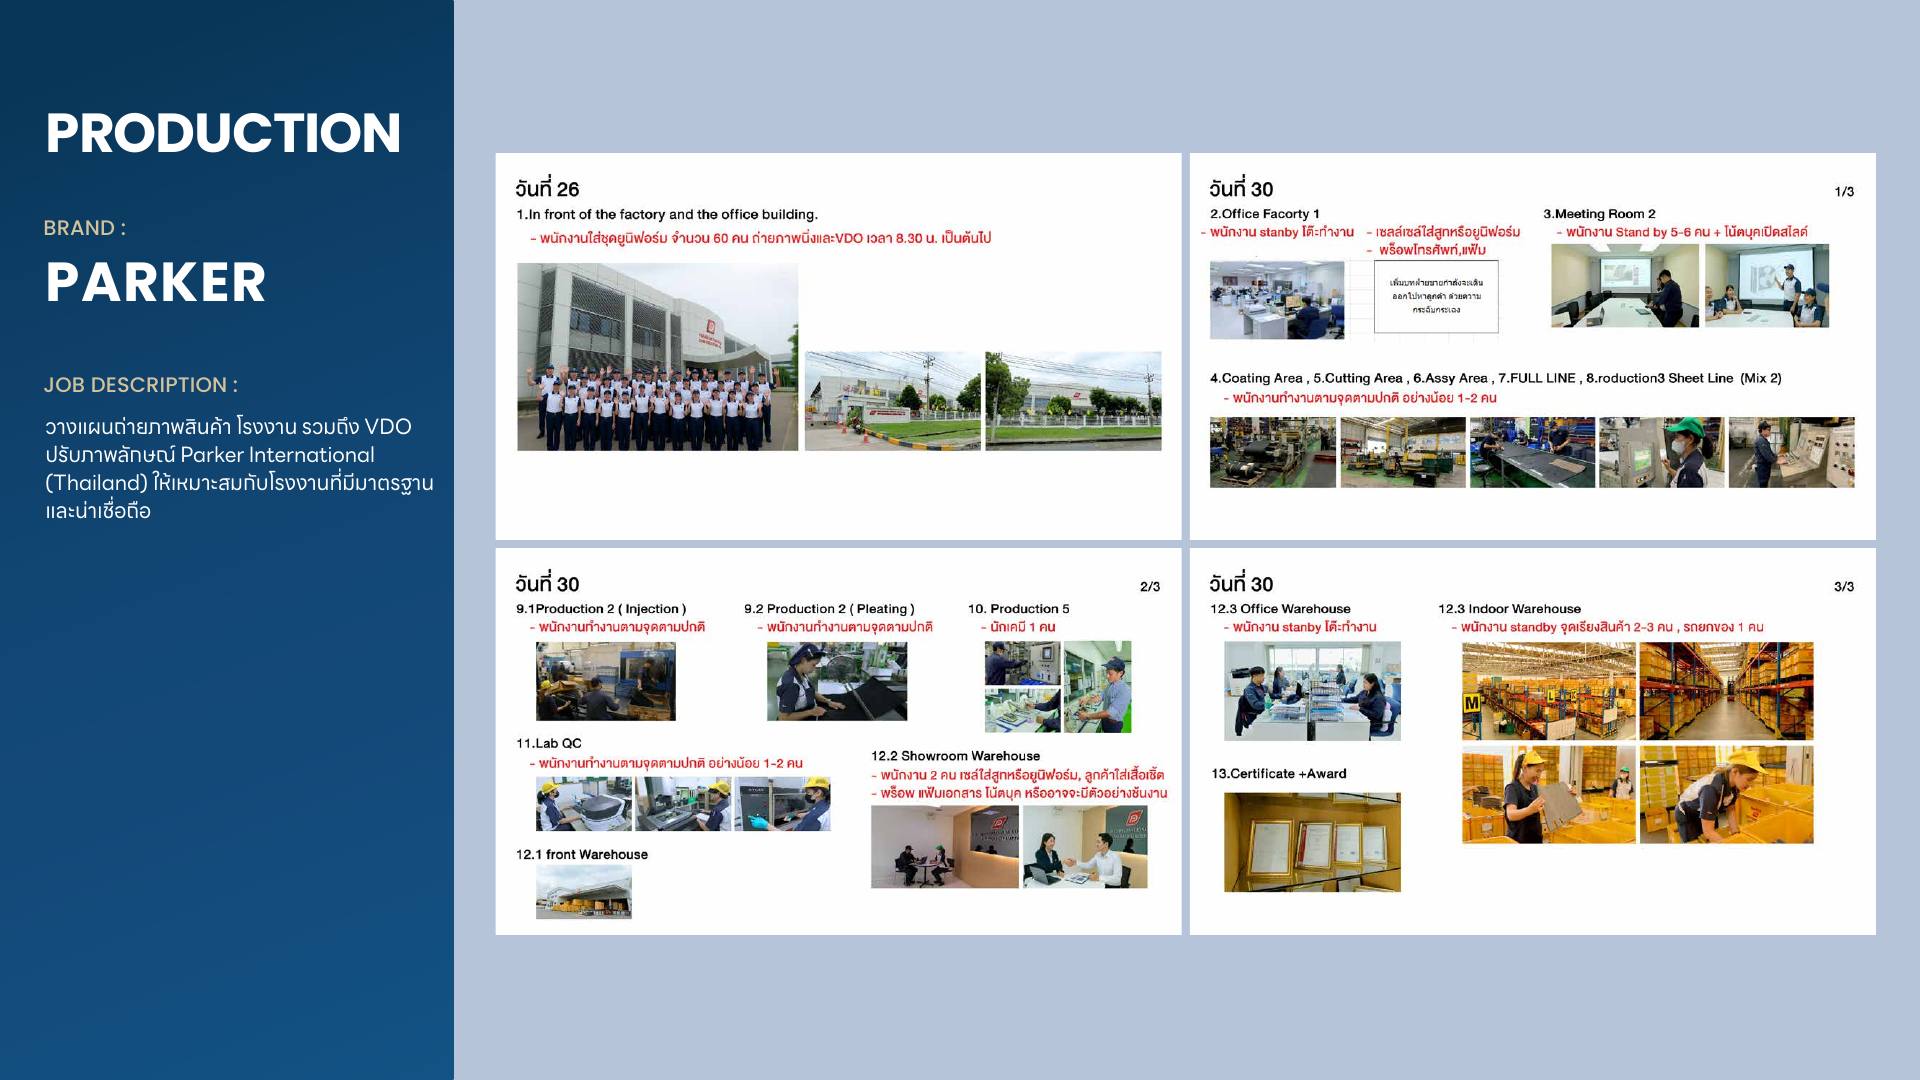This screenshot has height=1080, width=1920.
Task: Click red "Stand by 5-6" meeting room note
Action: [1682, 232]
